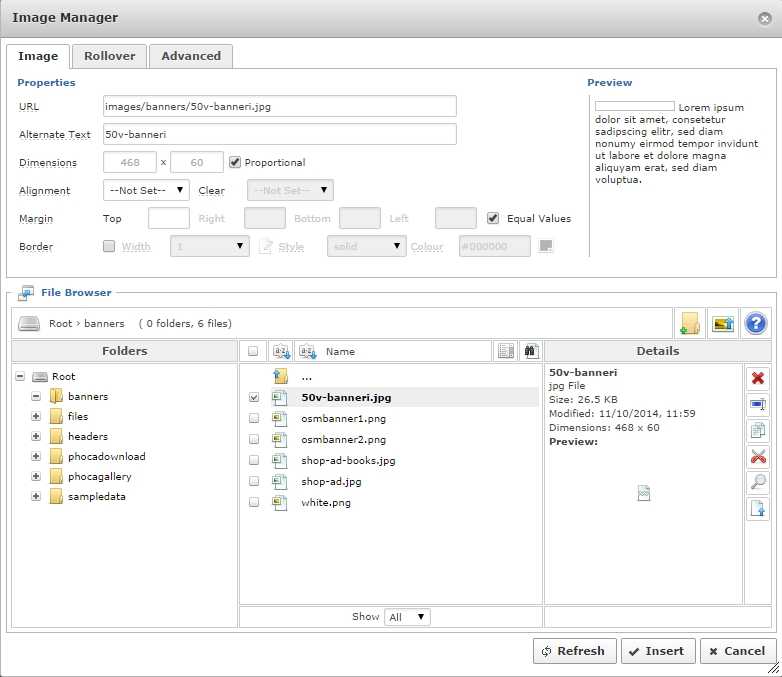The width and height of the screenshot is (782, 677).
Task: Cut the selected file with scissors icon
Action: pyautogui.click(x=757, y=457)
